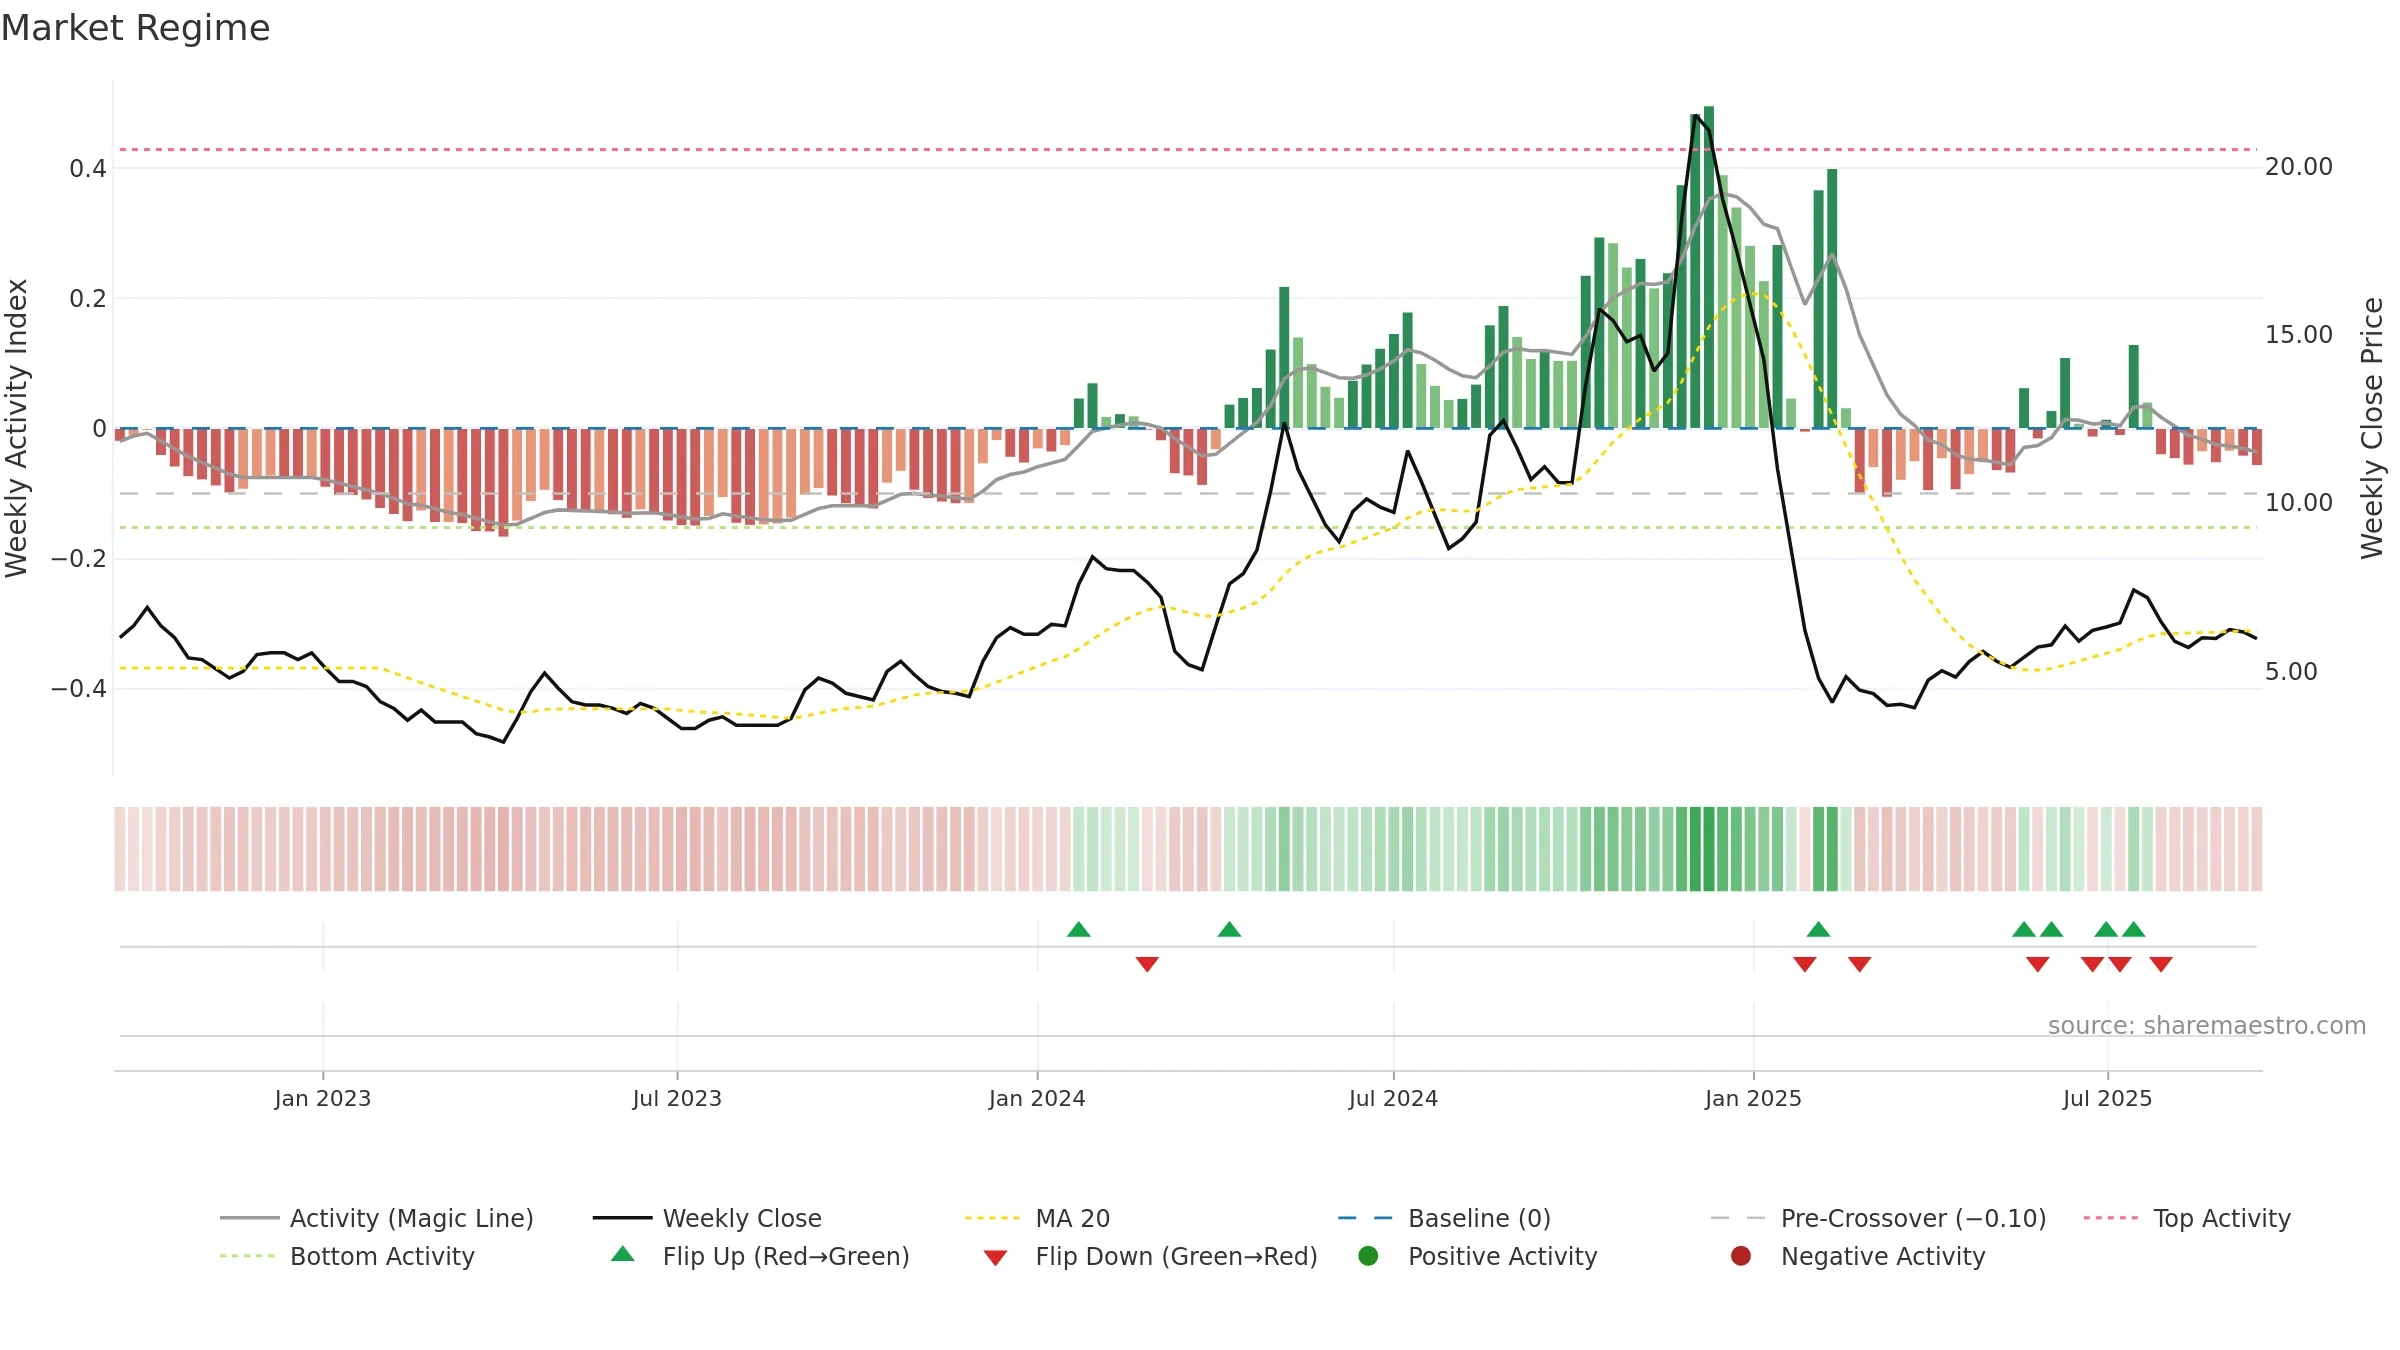Click the 10.00 price axis tick label
Image resolution: width=2400 pixels, height=1350 pixels.
2299,502
